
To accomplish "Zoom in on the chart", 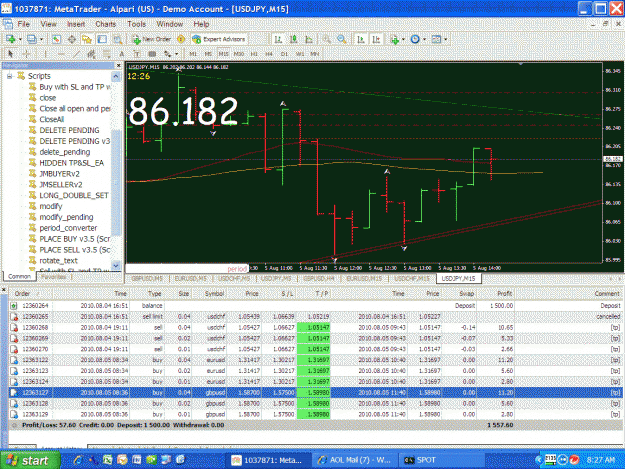I will (326, 39).
